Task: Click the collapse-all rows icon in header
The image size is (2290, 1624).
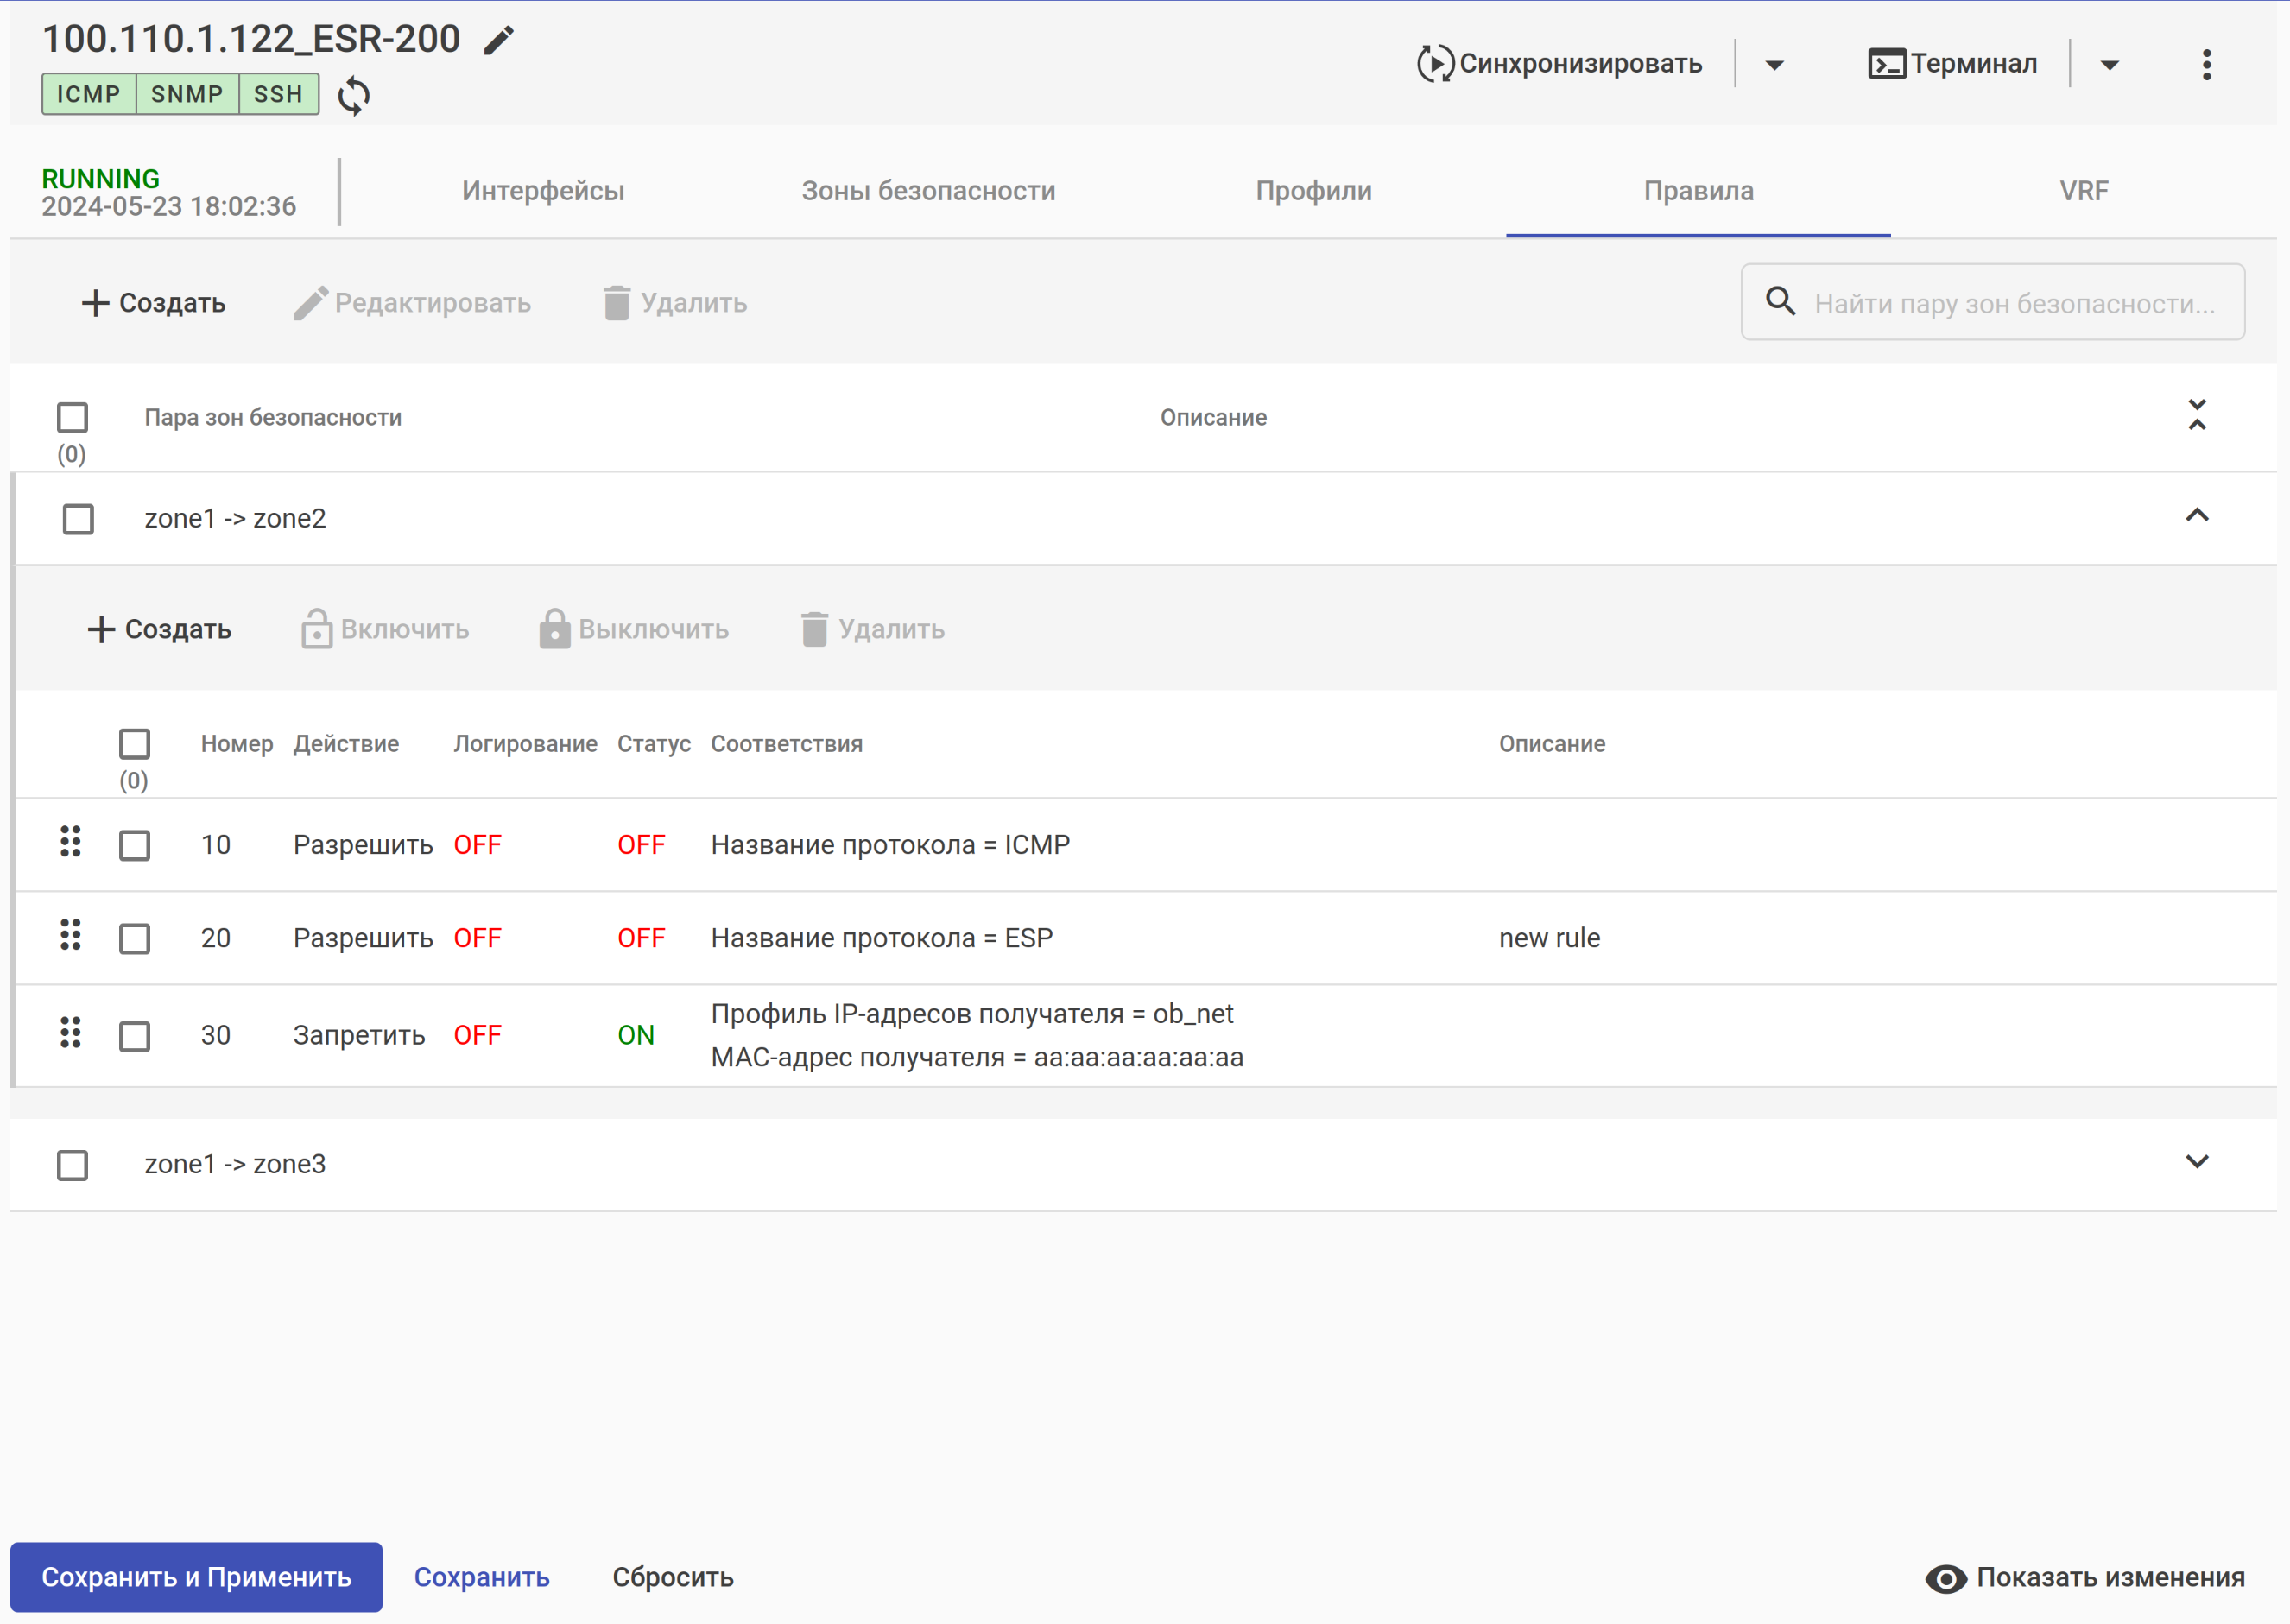Action: pyautogui.click(x=2196, y=415)
